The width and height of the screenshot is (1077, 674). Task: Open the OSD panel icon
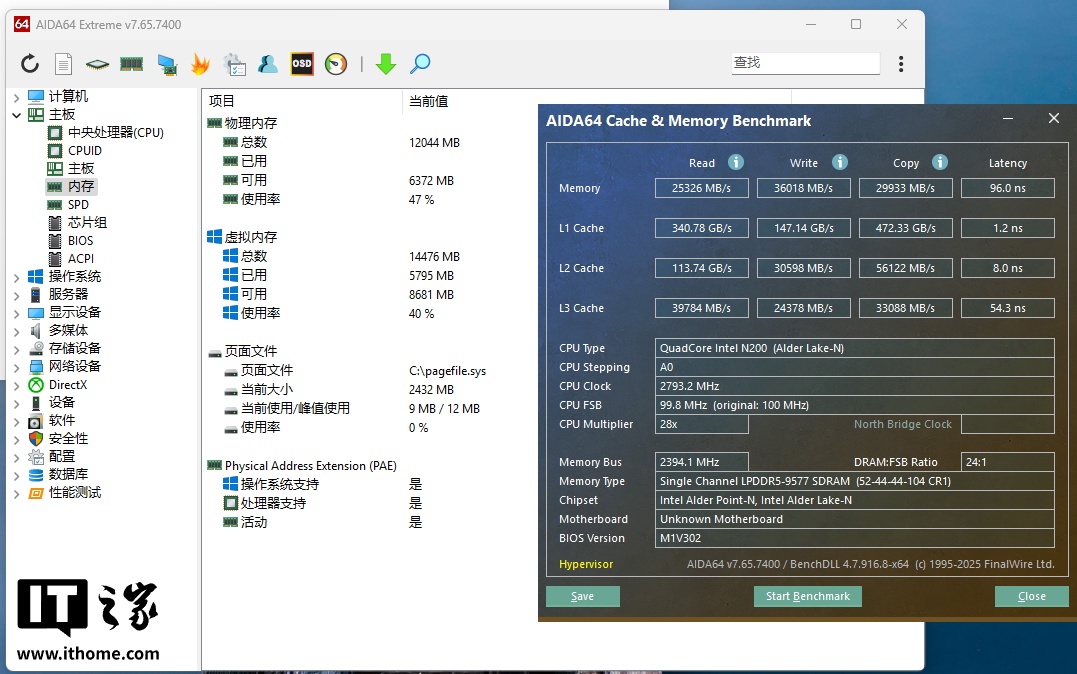coord(302,64)
